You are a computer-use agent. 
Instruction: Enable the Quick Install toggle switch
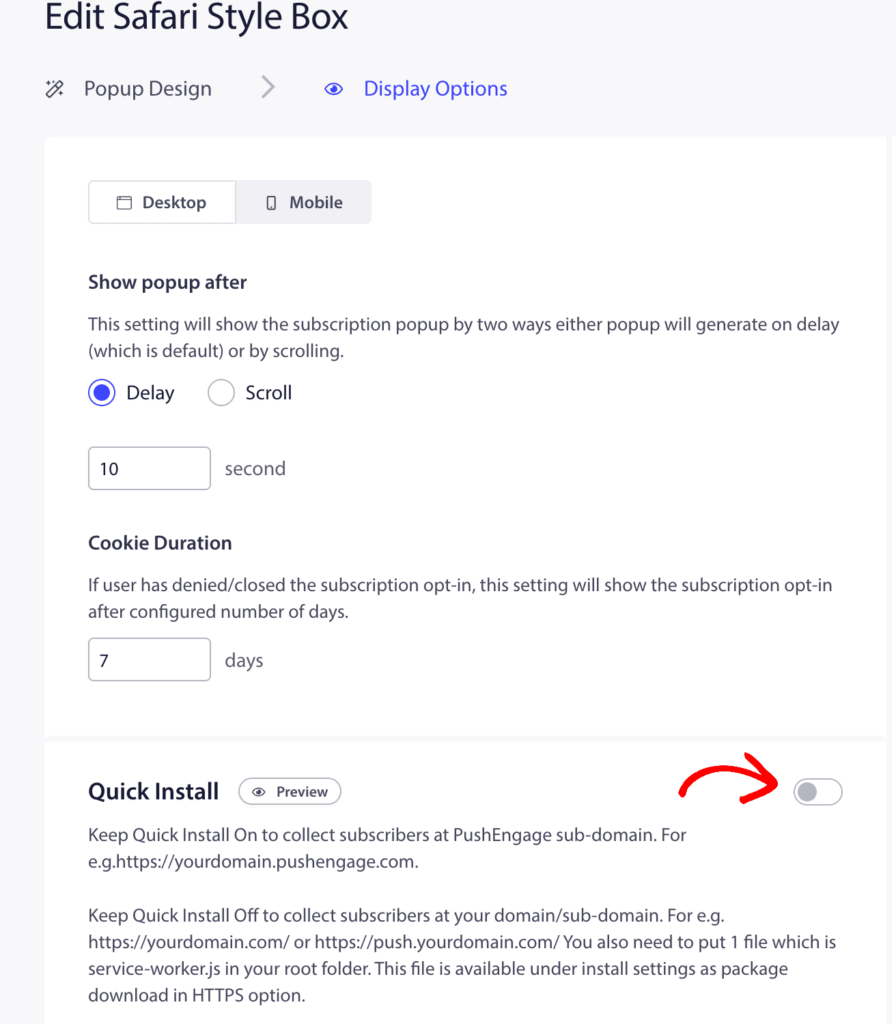818,792
